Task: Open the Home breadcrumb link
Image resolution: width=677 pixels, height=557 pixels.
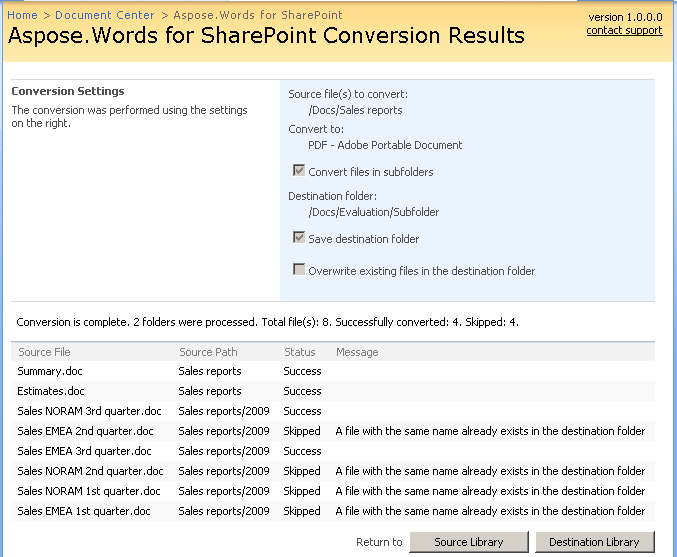Action: tap(22, 15)
